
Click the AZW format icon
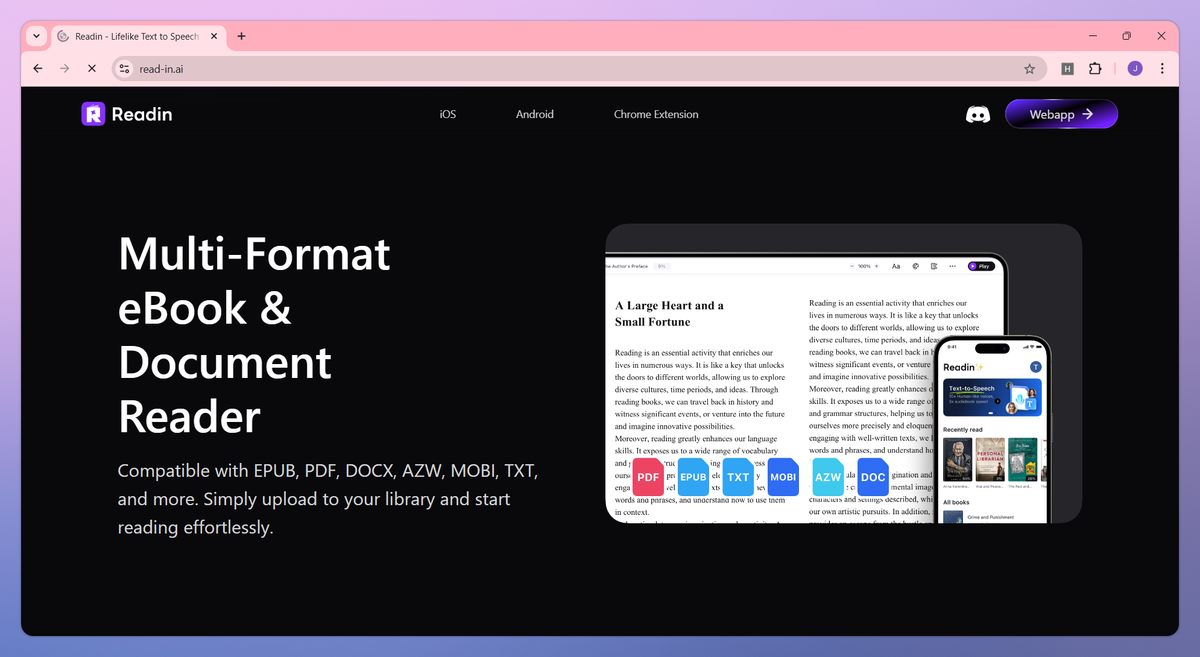(828, 476)
